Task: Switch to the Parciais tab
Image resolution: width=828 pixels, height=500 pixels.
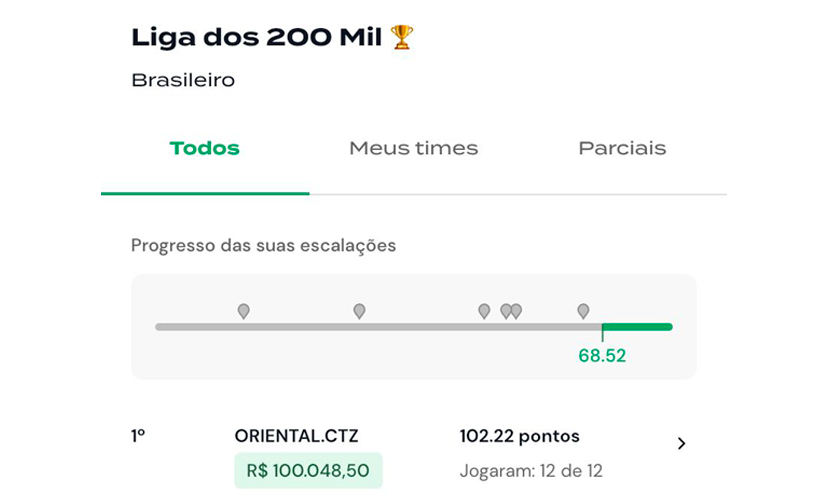Action: point(622,148)
